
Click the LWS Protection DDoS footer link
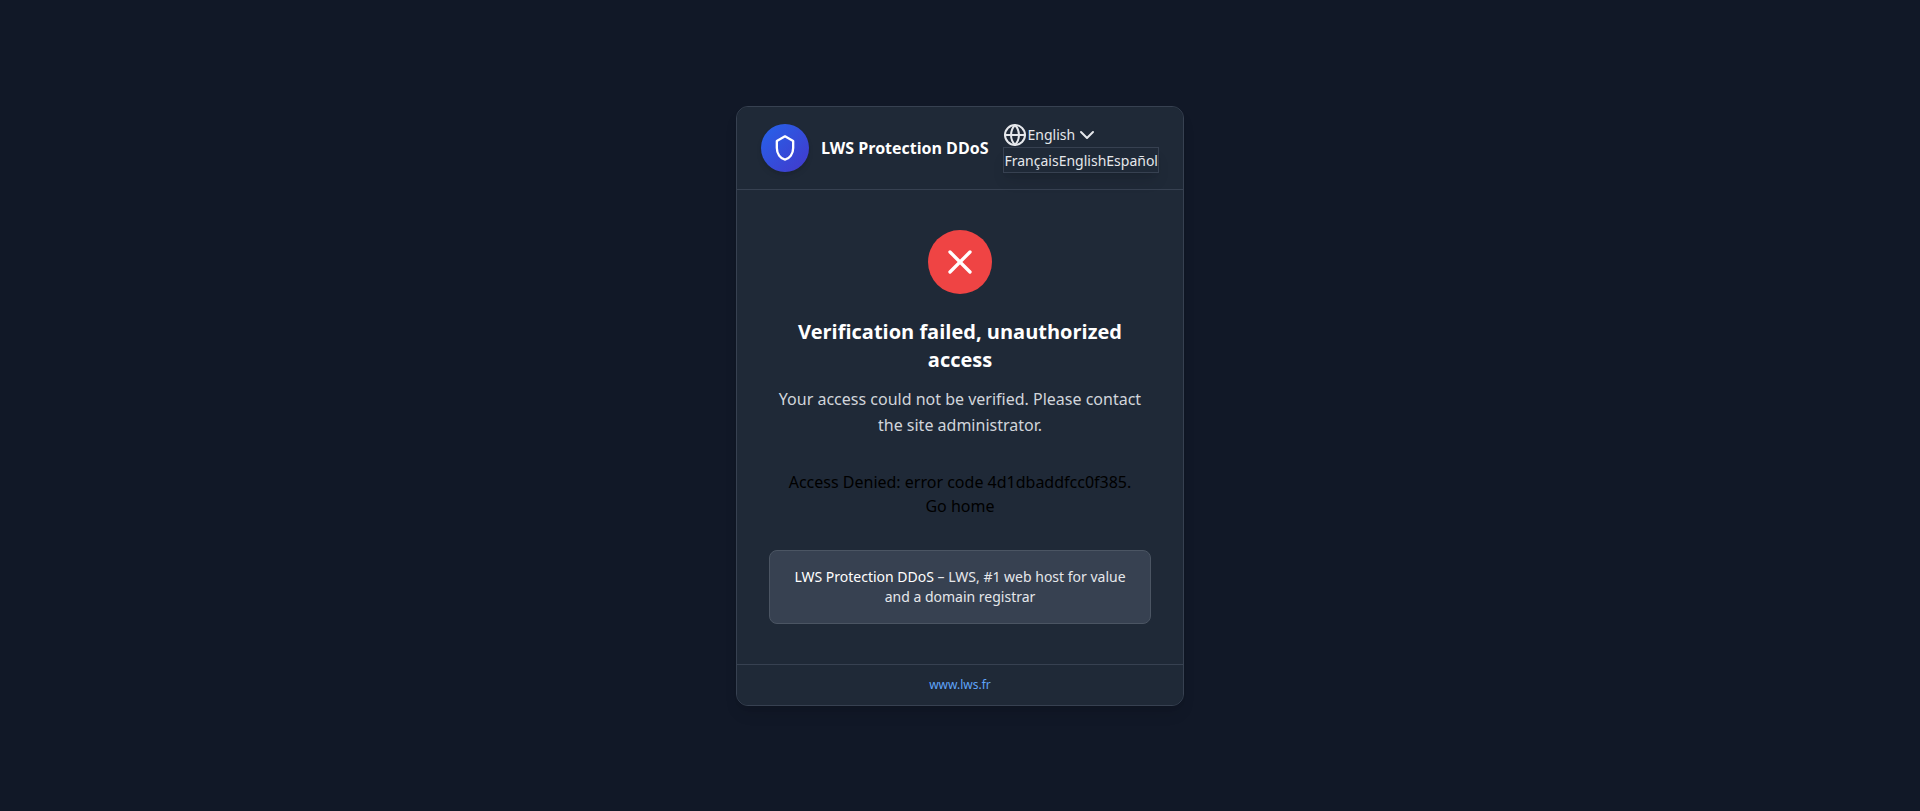click(864, 577)
